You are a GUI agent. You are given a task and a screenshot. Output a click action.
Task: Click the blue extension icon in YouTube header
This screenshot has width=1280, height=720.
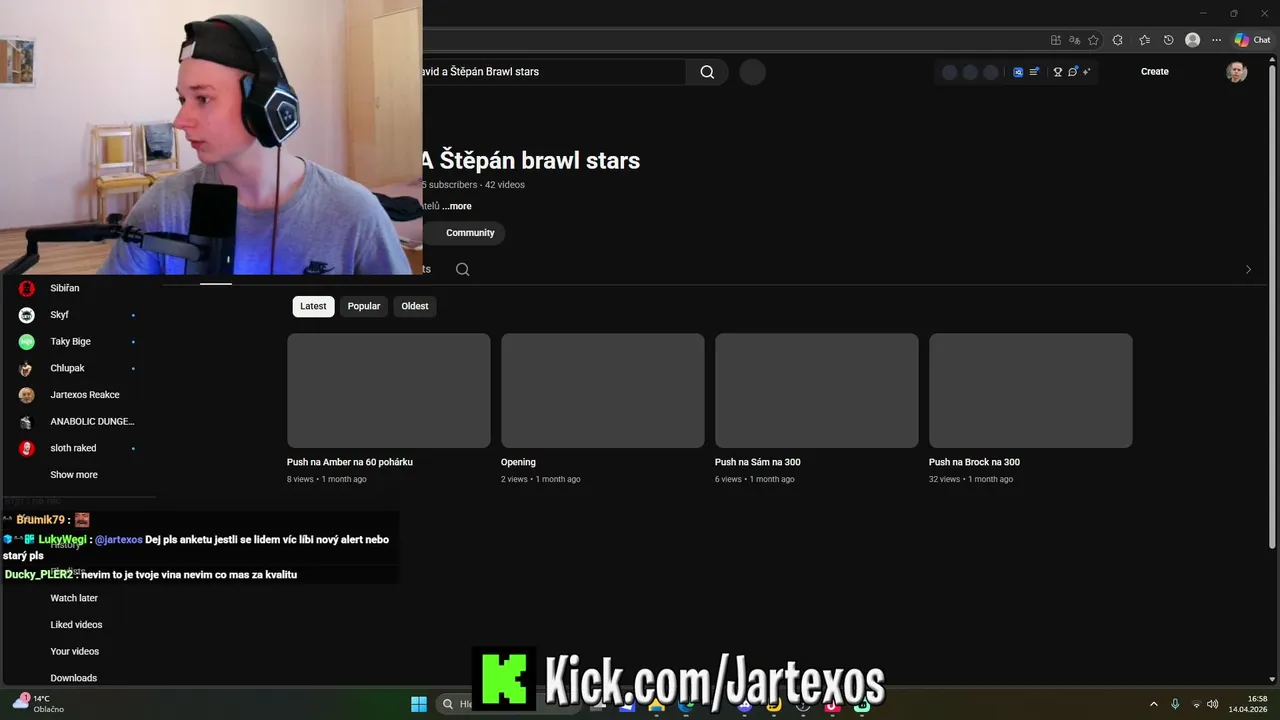1018,72
